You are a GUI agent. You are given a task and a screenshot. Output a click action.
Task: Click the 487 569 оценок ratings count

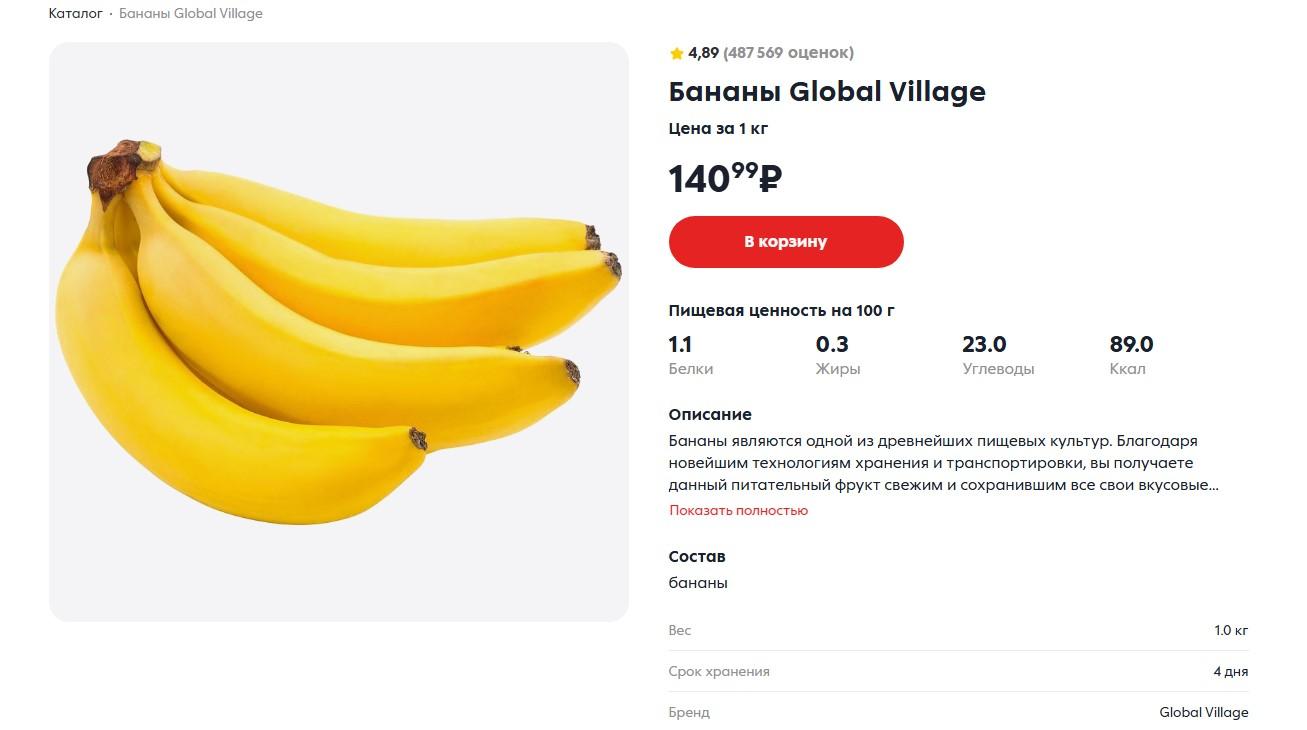pos(788,53)
